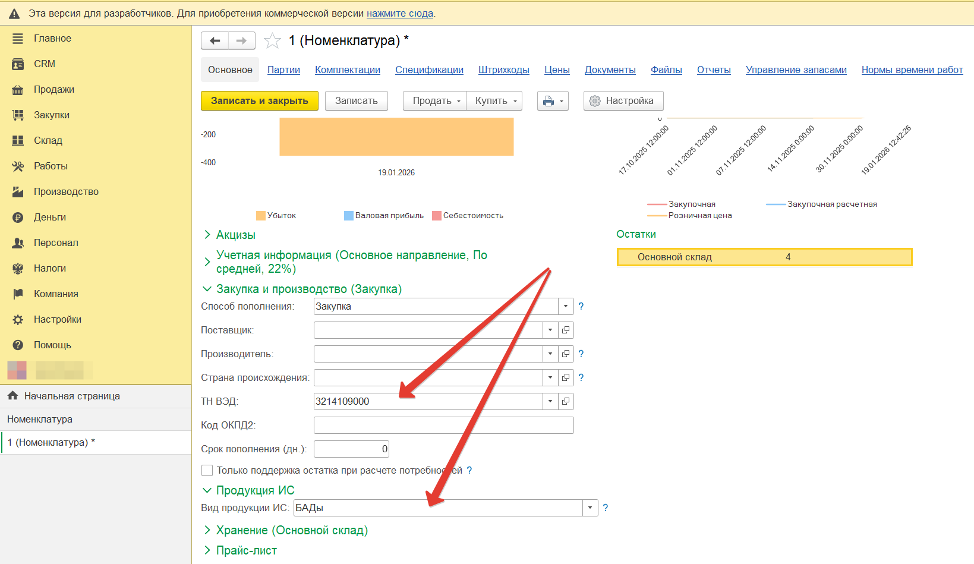Open Способ пополнения dropdown
This screenshot has width=974, height=564.
[566, 307]
